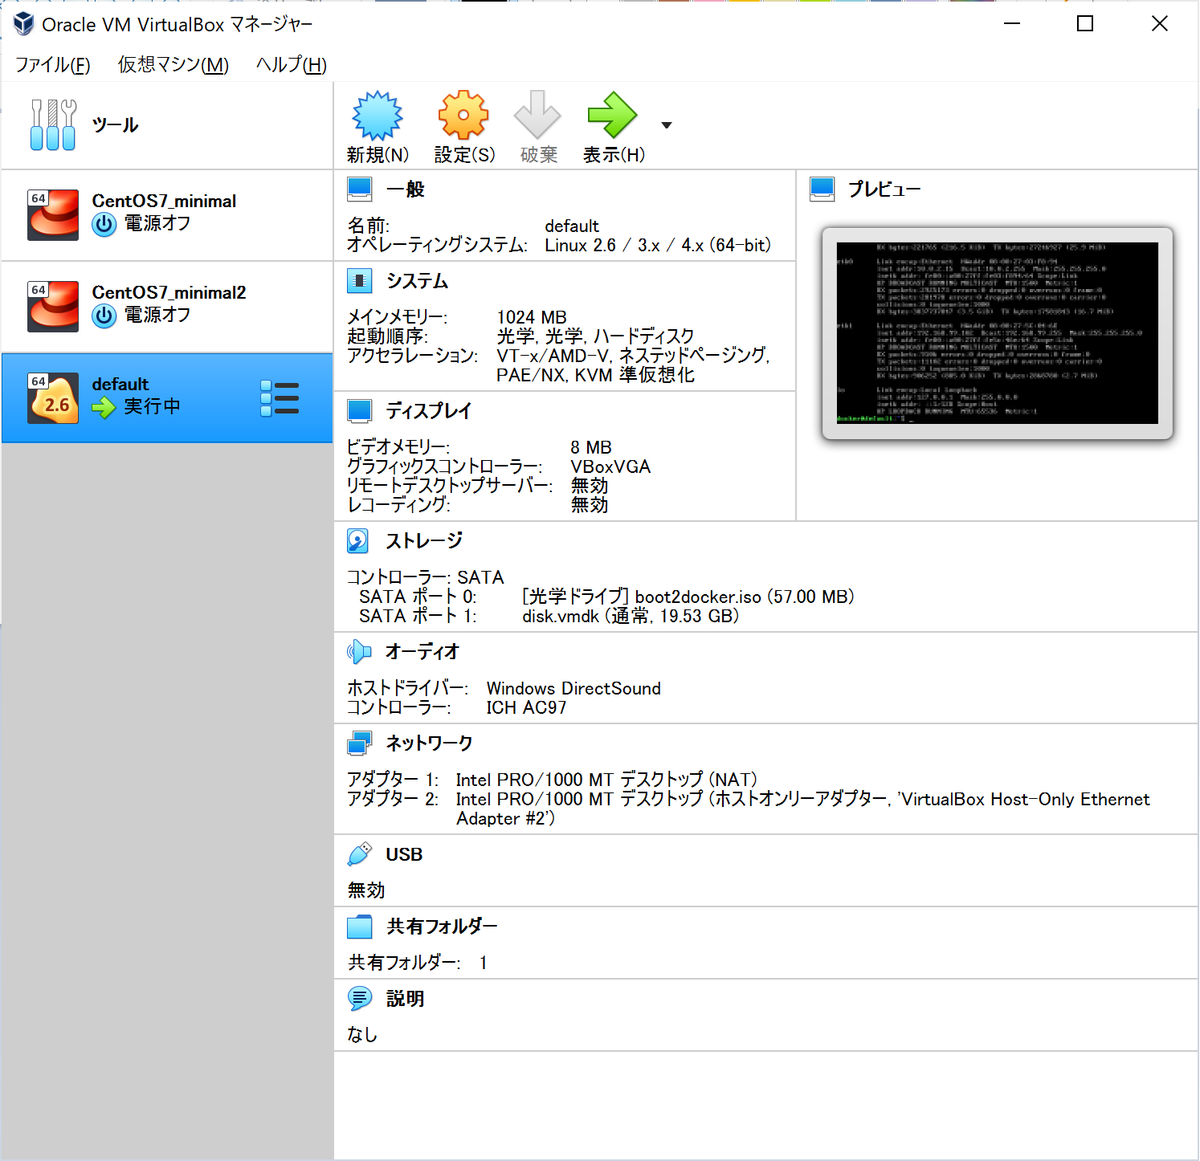Select the ツール tools icon
This screenshot has width=1200, height=1161.
pos(53,125)
